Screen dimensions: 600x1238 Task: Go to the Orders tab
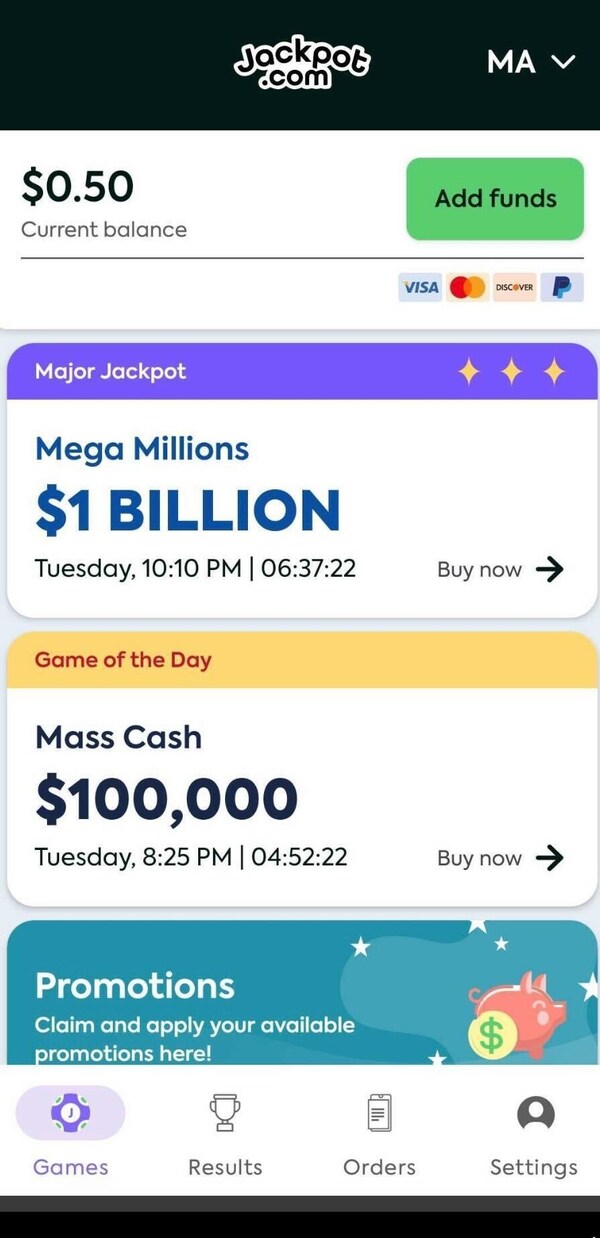pyautogui.click(x=379, y=1131)
